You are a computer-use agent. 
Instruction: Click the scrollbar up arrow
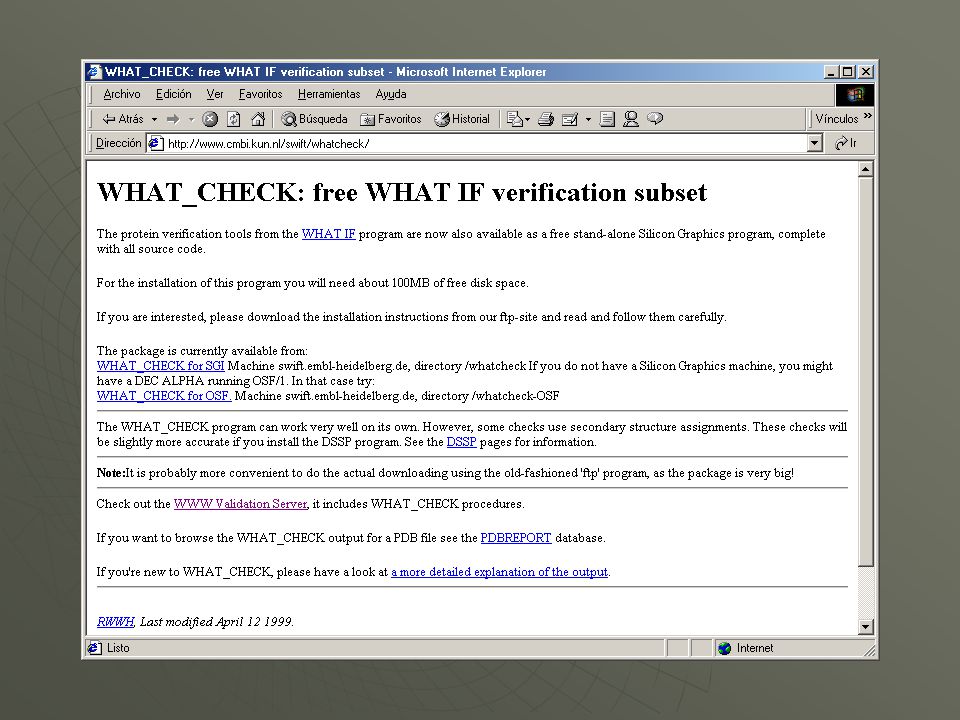(x=865, y=170)
